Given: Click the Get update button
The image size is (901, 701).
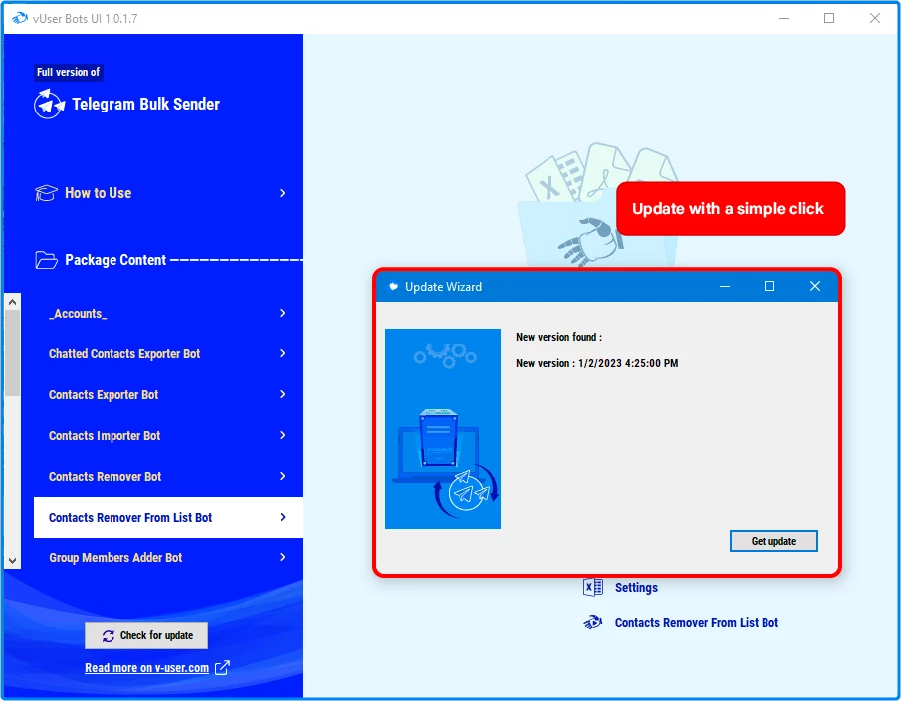Looking at the screenshot, I should (x=773, y=541).
